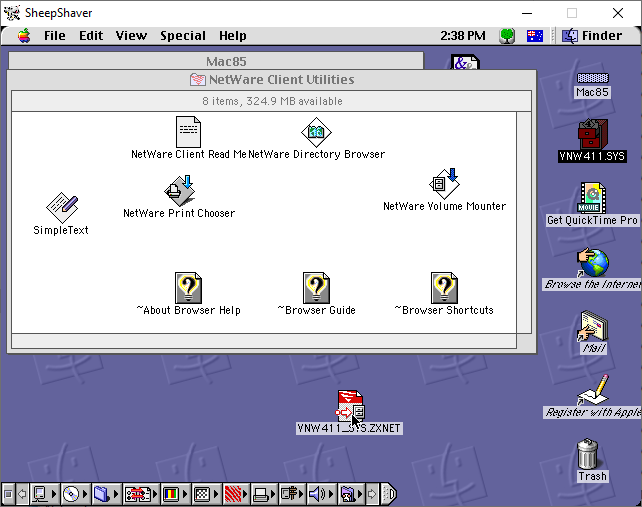Open the Edit menu
642x507 pixels.
pos(91,36)
